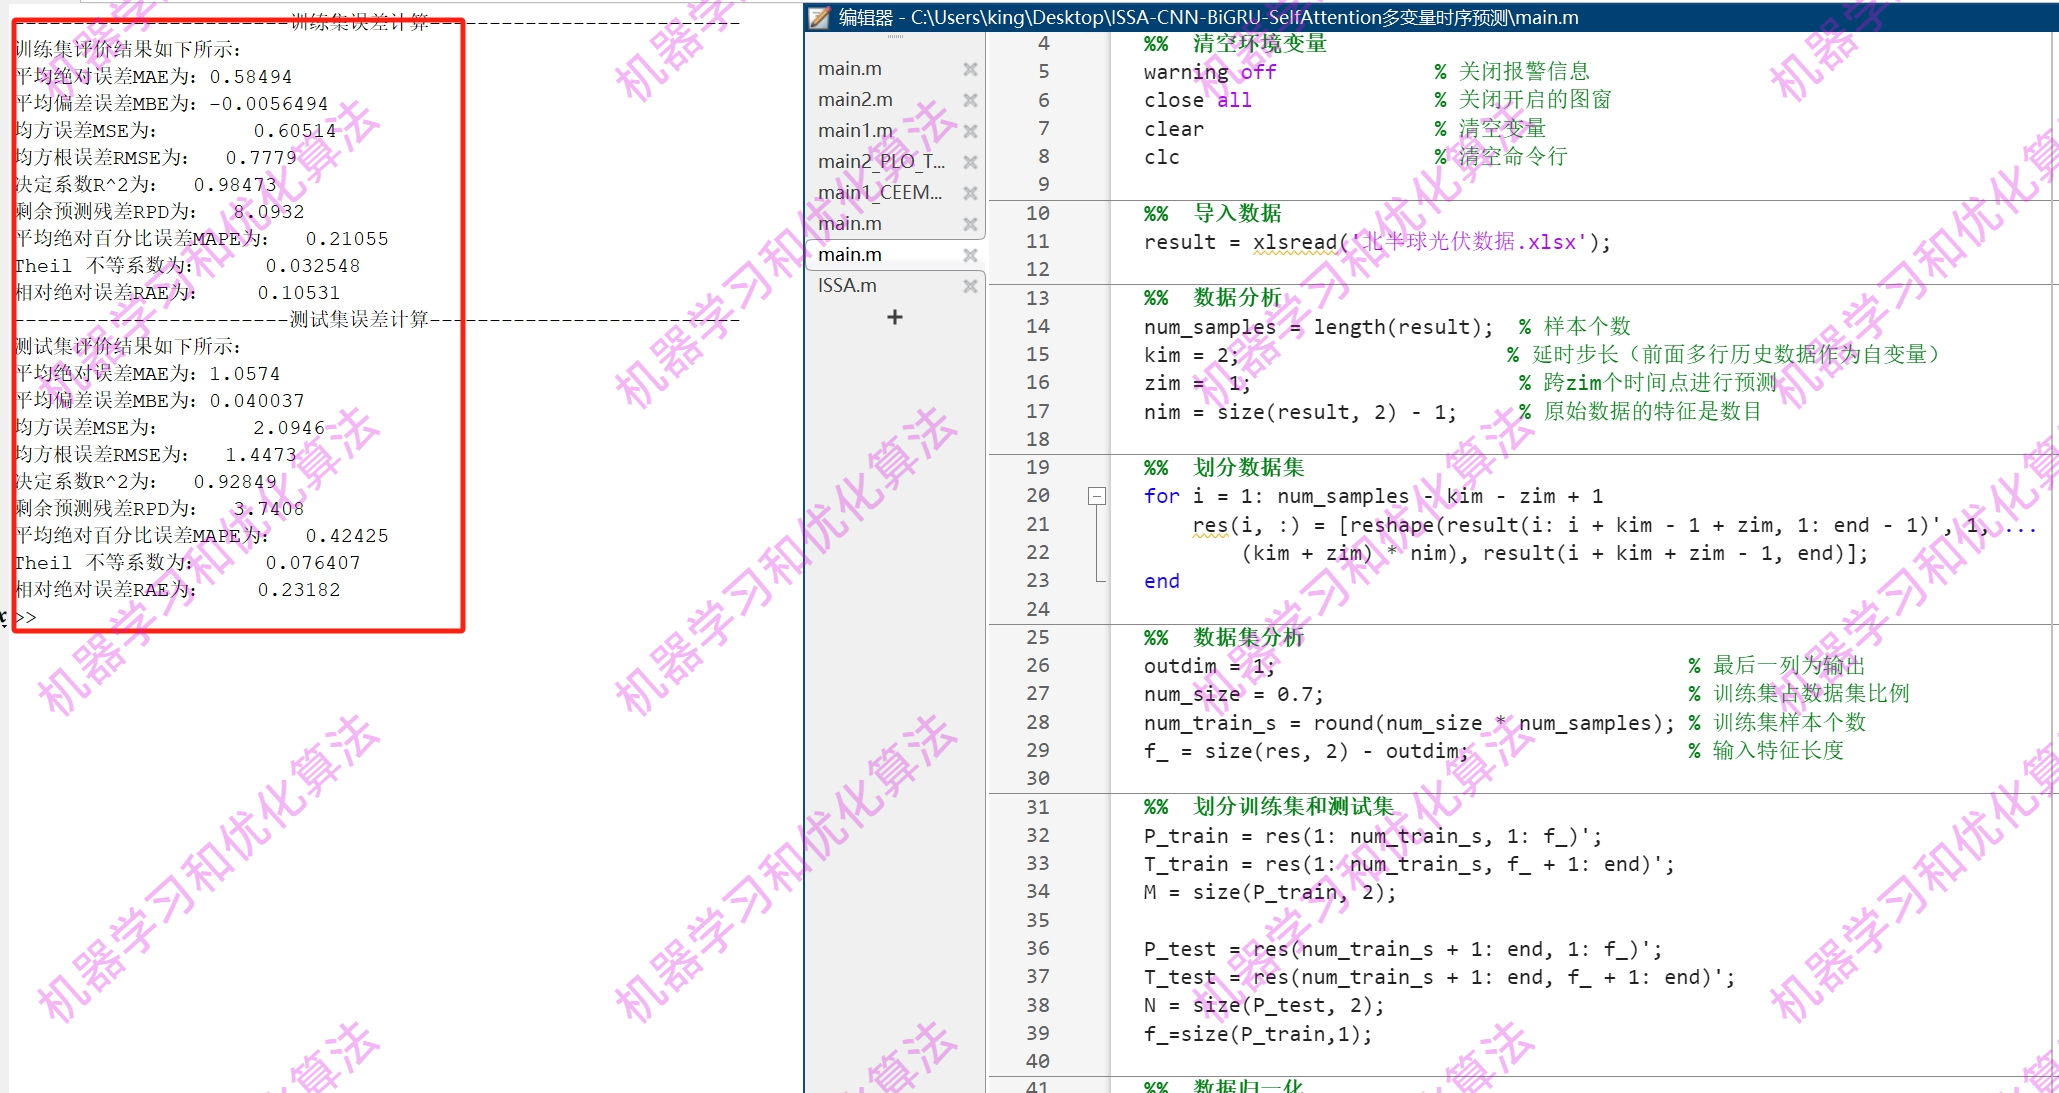Click line number 11 in the gutter
The width and height of the screenshot is (2059, 1093).
coord(1037,241)
